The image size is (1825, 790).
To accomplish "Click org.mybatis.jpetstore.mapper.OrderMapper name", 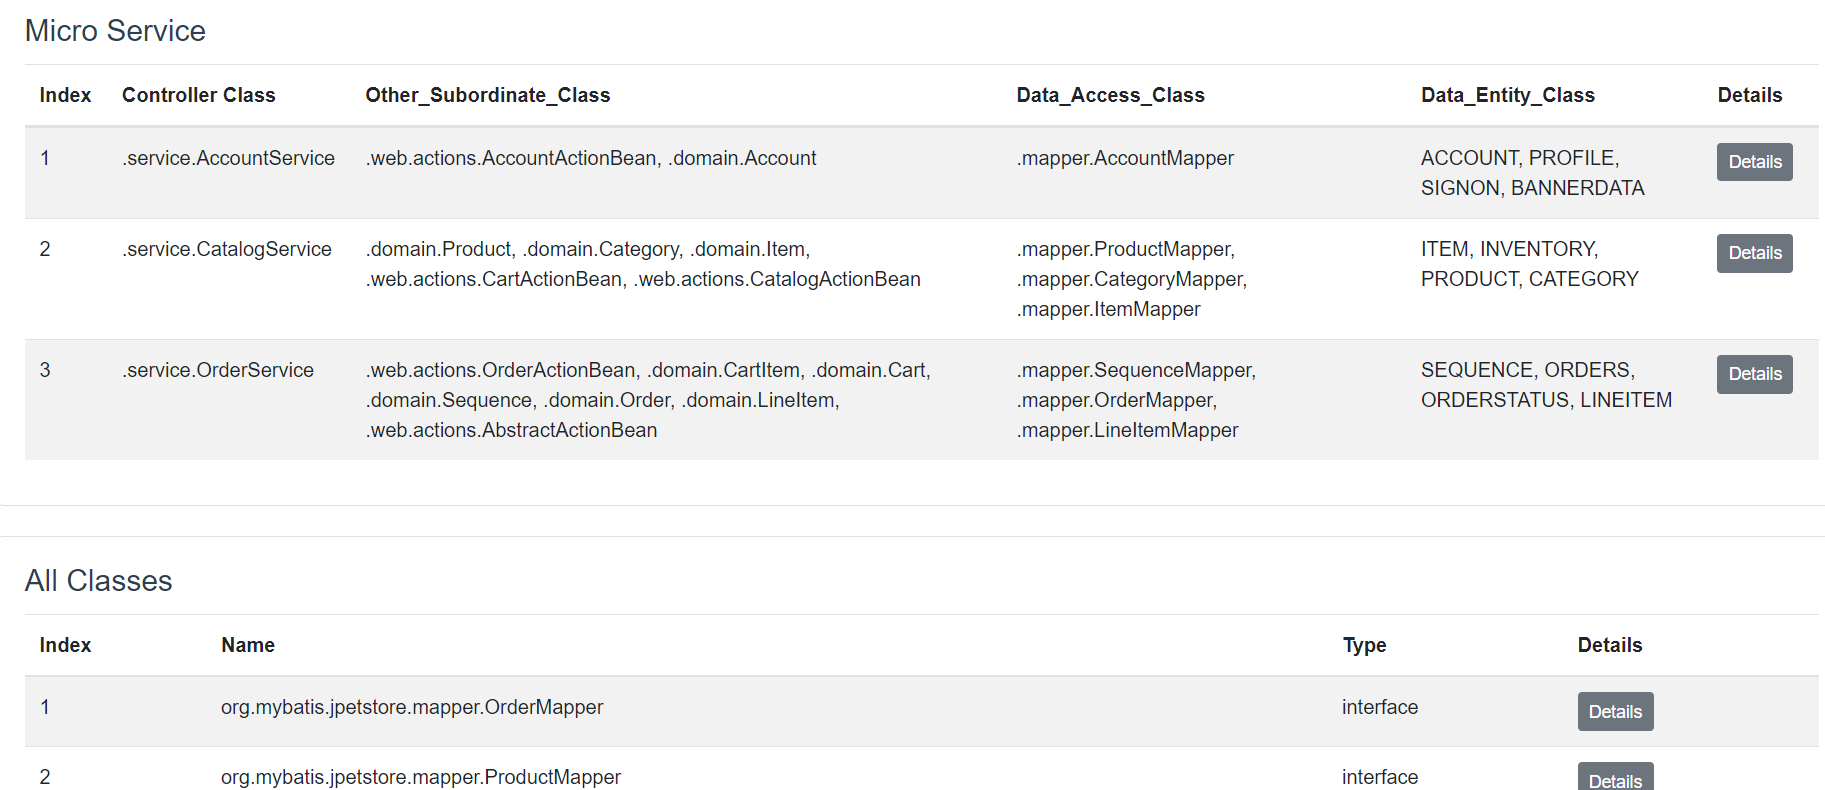I will coord(412,707).
